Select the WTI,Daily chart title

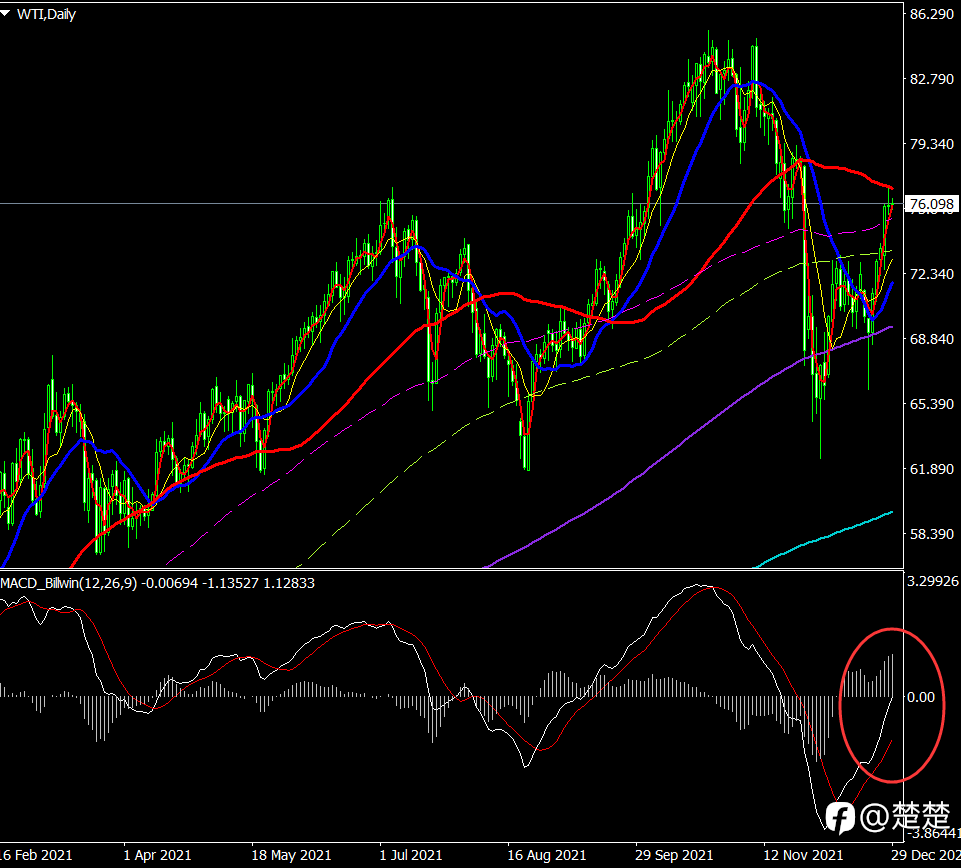tap(47, 14)
